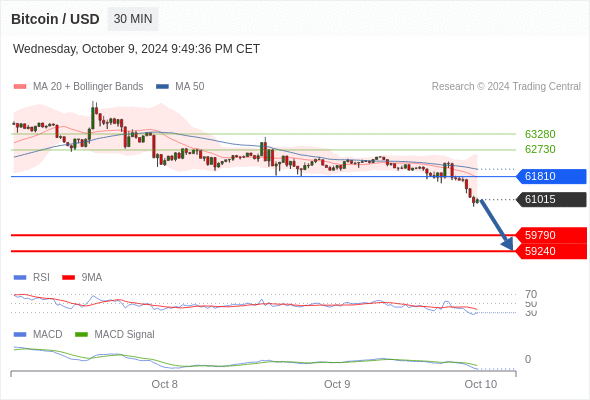The image size is (590, 400).
Task: Click the MA 20 + Bollinger Bands legend swatch
Action: point(20,87)
